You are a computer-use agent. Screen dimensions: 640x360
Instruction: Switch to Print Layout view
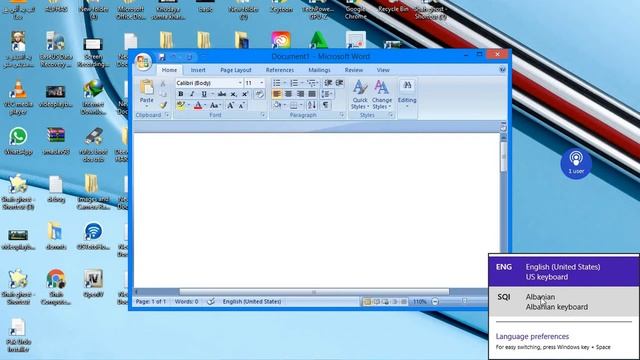(367, 302)
